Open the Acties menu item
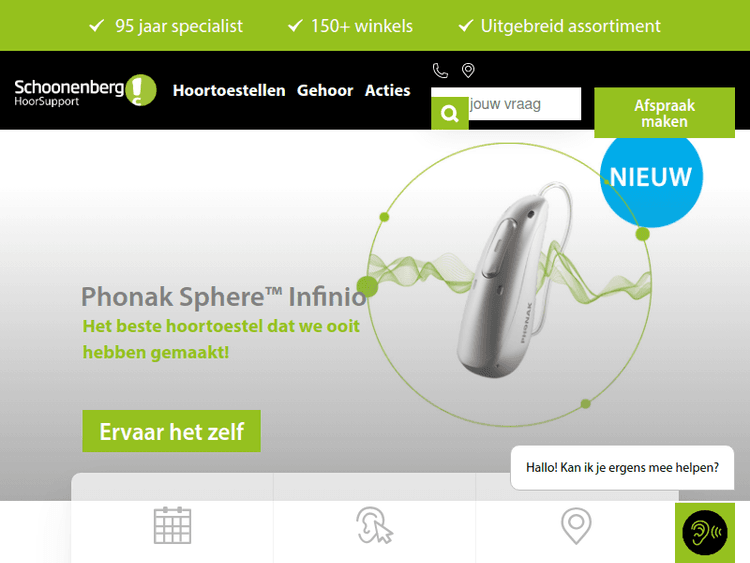Viewport: 750px width, 563px height. [387, 90]
